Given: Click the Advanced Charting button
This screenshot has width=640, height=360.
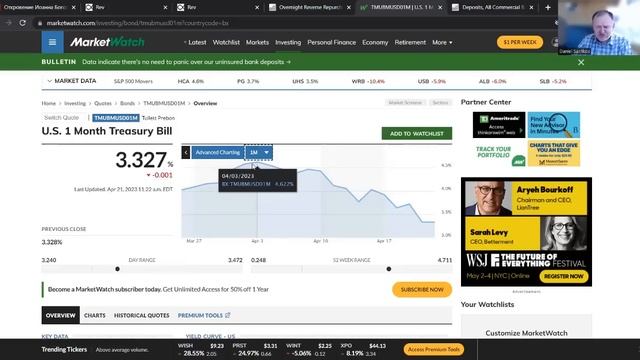Looking at the screenshot, I should 218,152.
